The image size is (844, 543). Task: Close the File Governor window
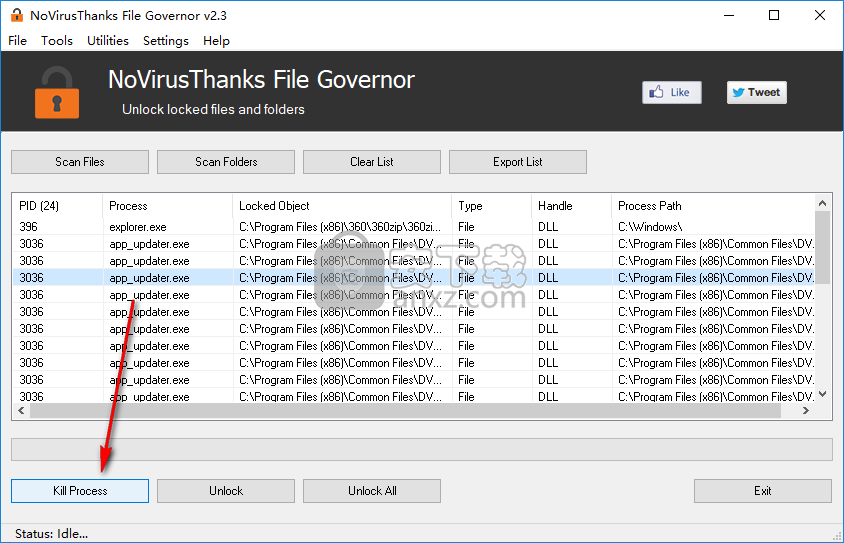tap(820, 15)
